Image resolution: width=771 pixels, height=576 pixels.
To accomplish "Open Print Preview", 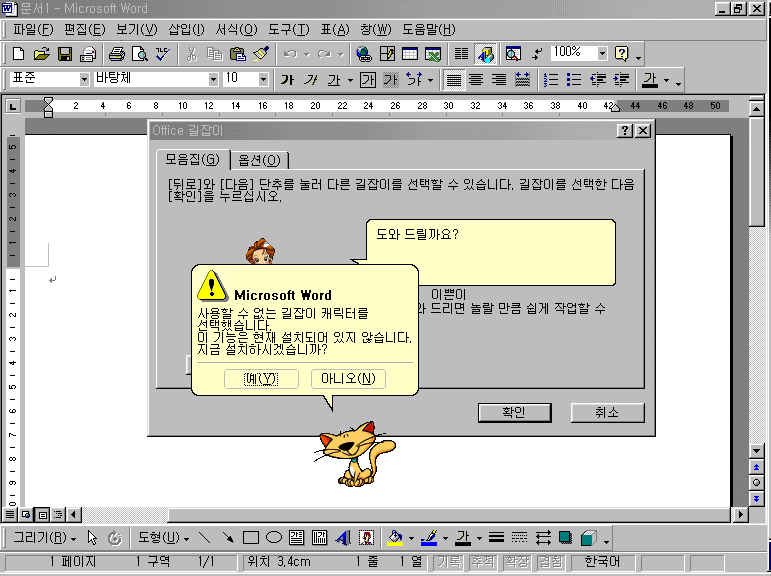I will click(x=140, y=54).
